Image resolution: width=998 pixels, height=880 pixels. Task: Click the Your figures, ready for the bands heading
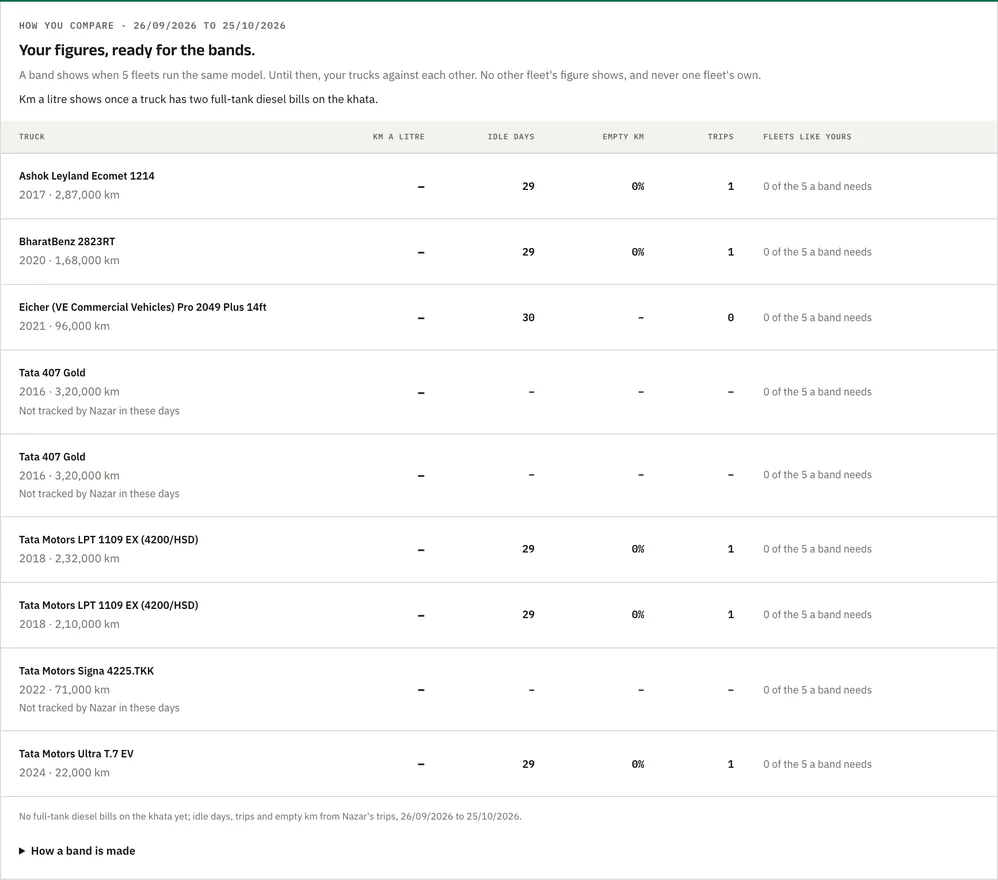(137, 50)
